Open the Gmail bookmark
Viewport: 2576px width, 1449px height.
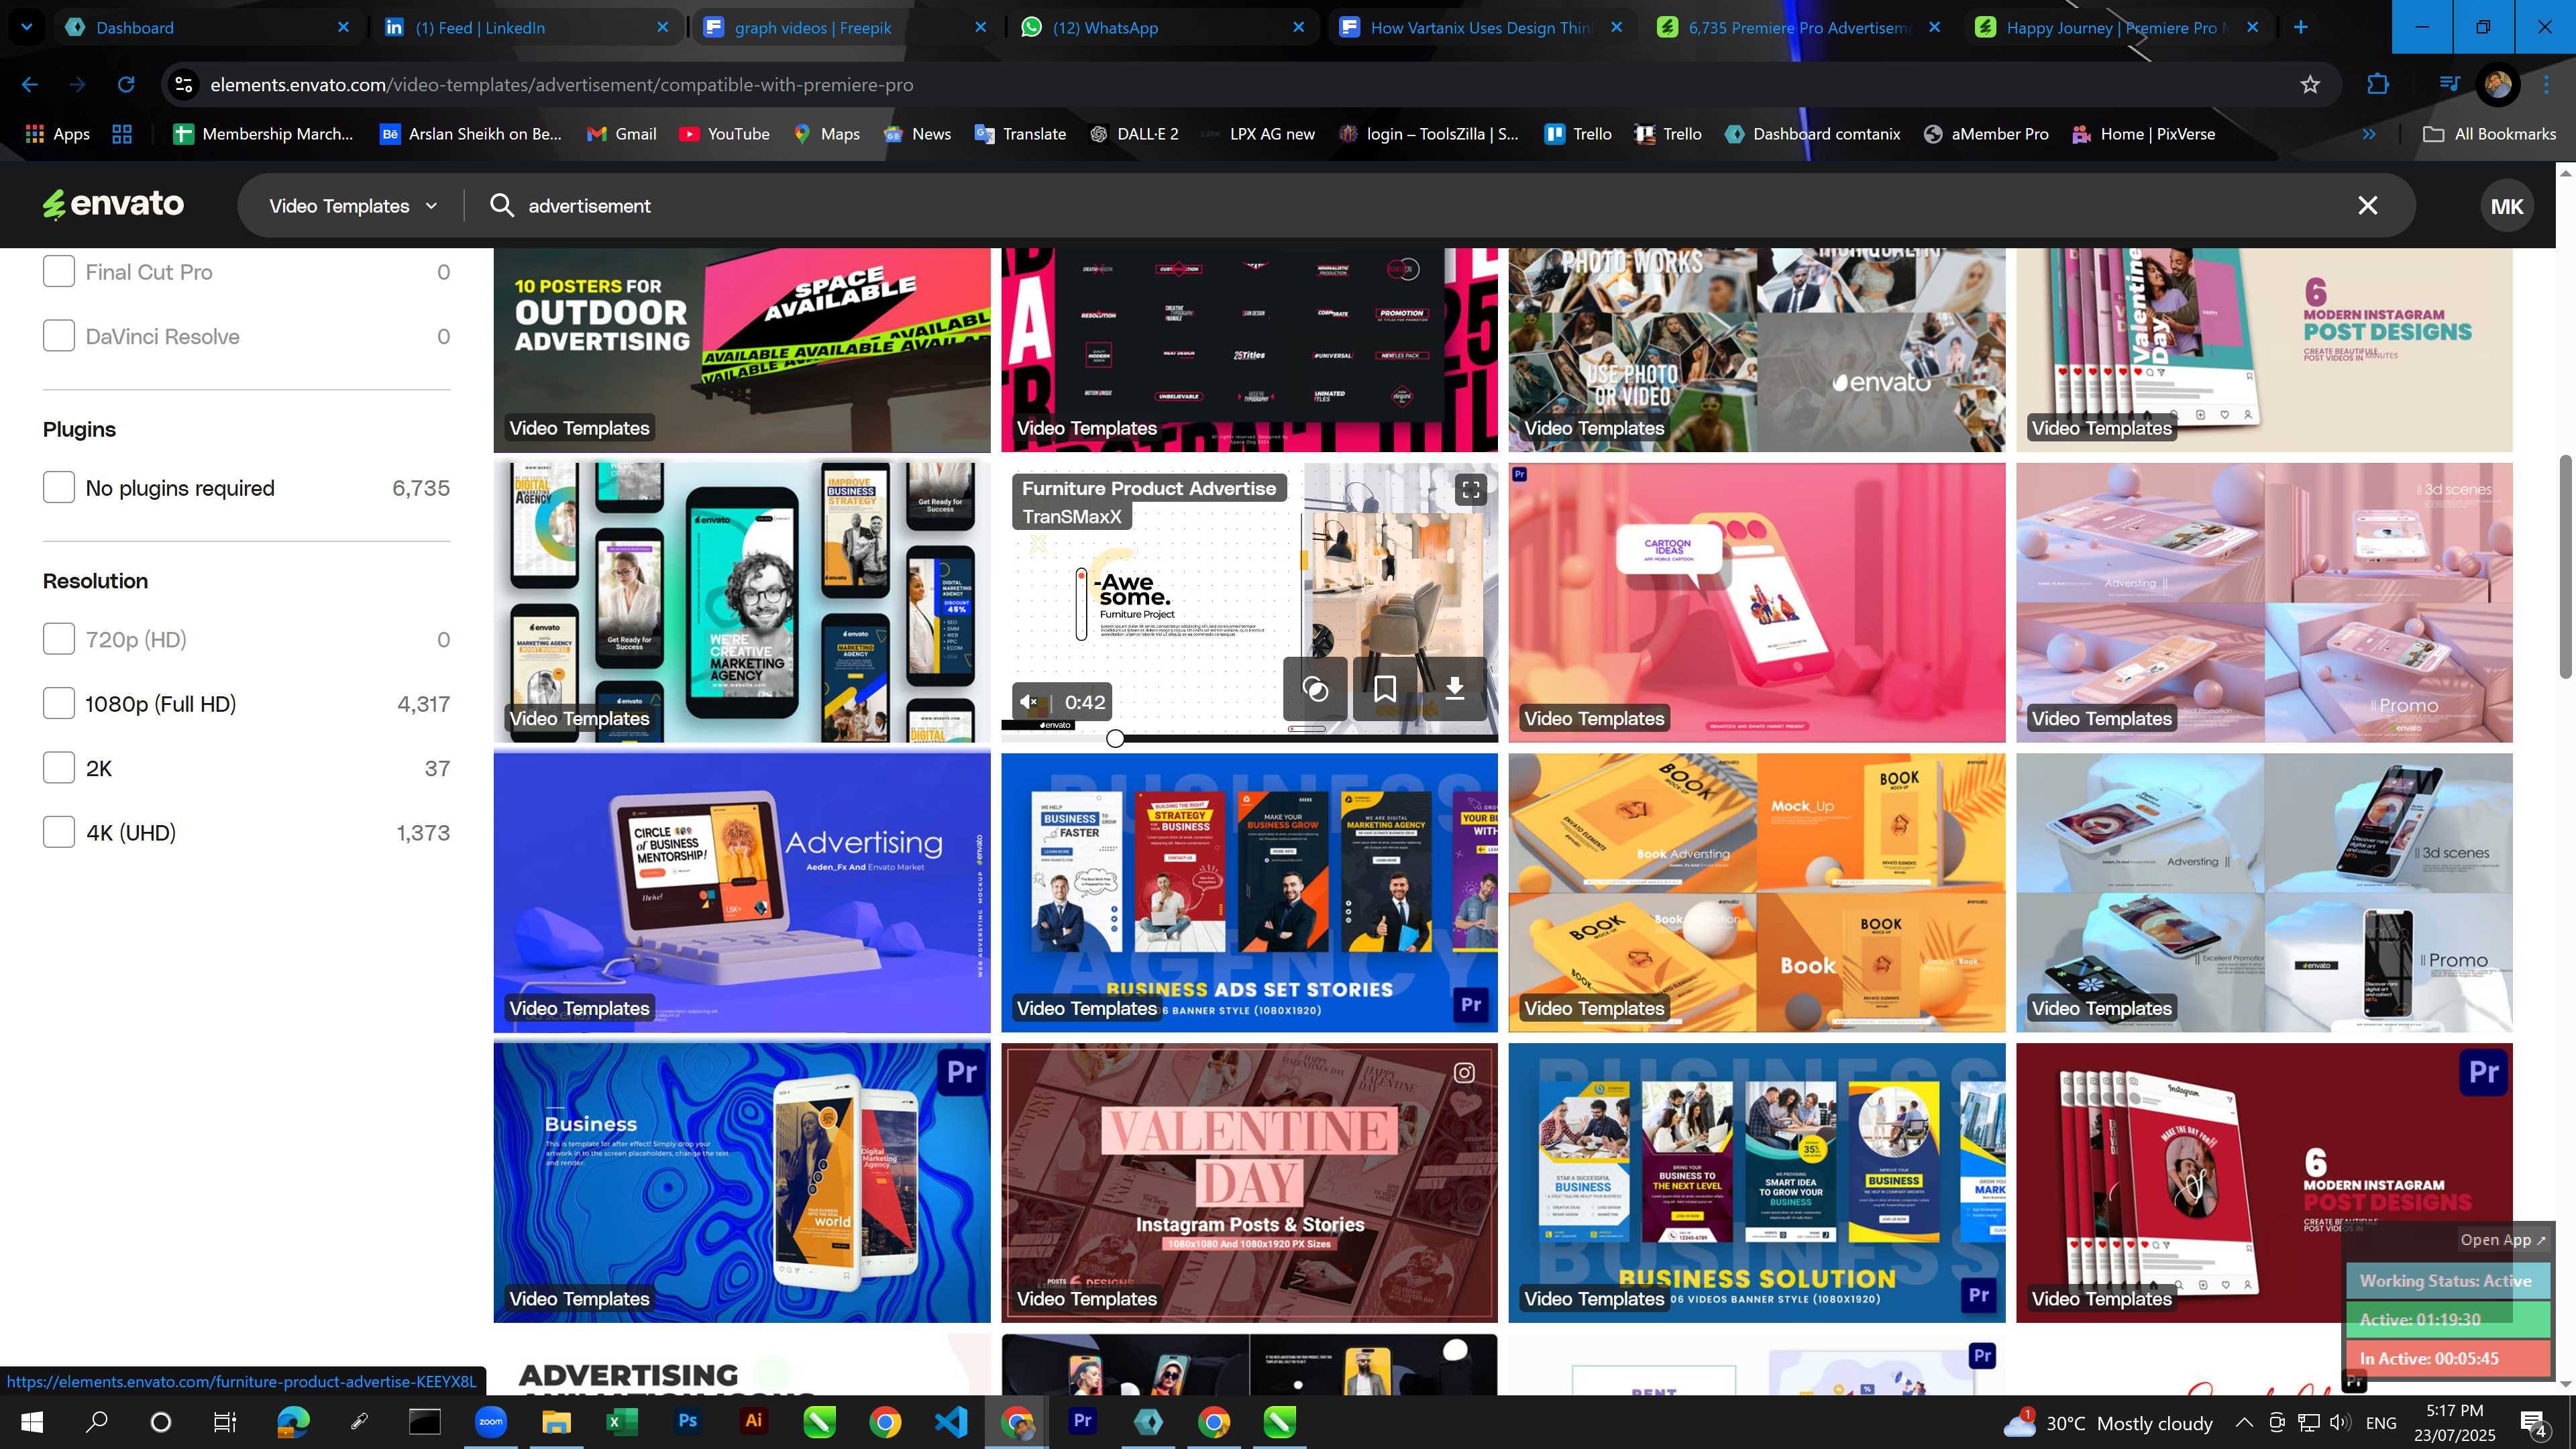click(x=622, y=134)
